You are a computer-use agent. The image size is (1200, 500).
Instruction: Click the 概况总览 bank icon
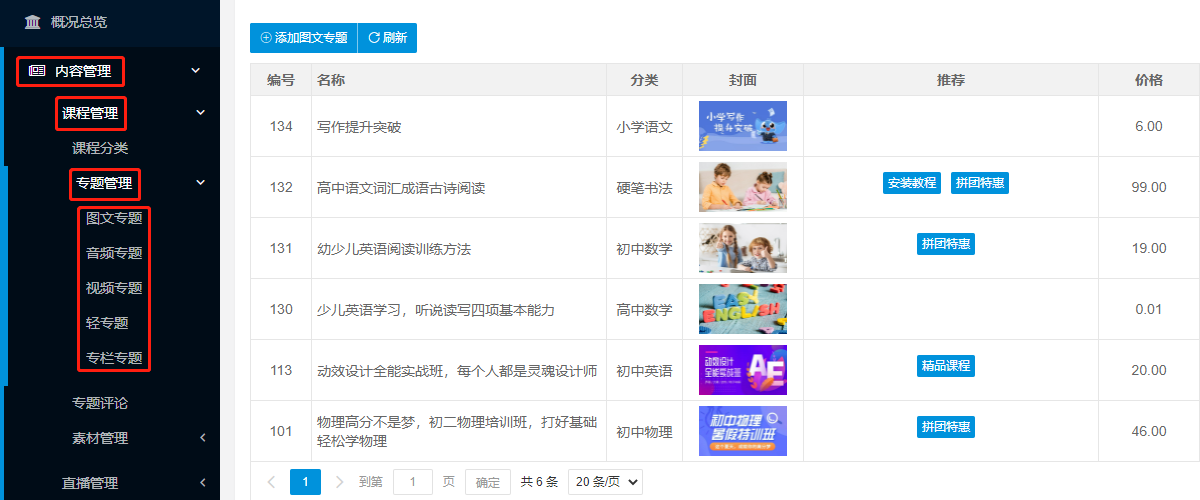point(33,22)
